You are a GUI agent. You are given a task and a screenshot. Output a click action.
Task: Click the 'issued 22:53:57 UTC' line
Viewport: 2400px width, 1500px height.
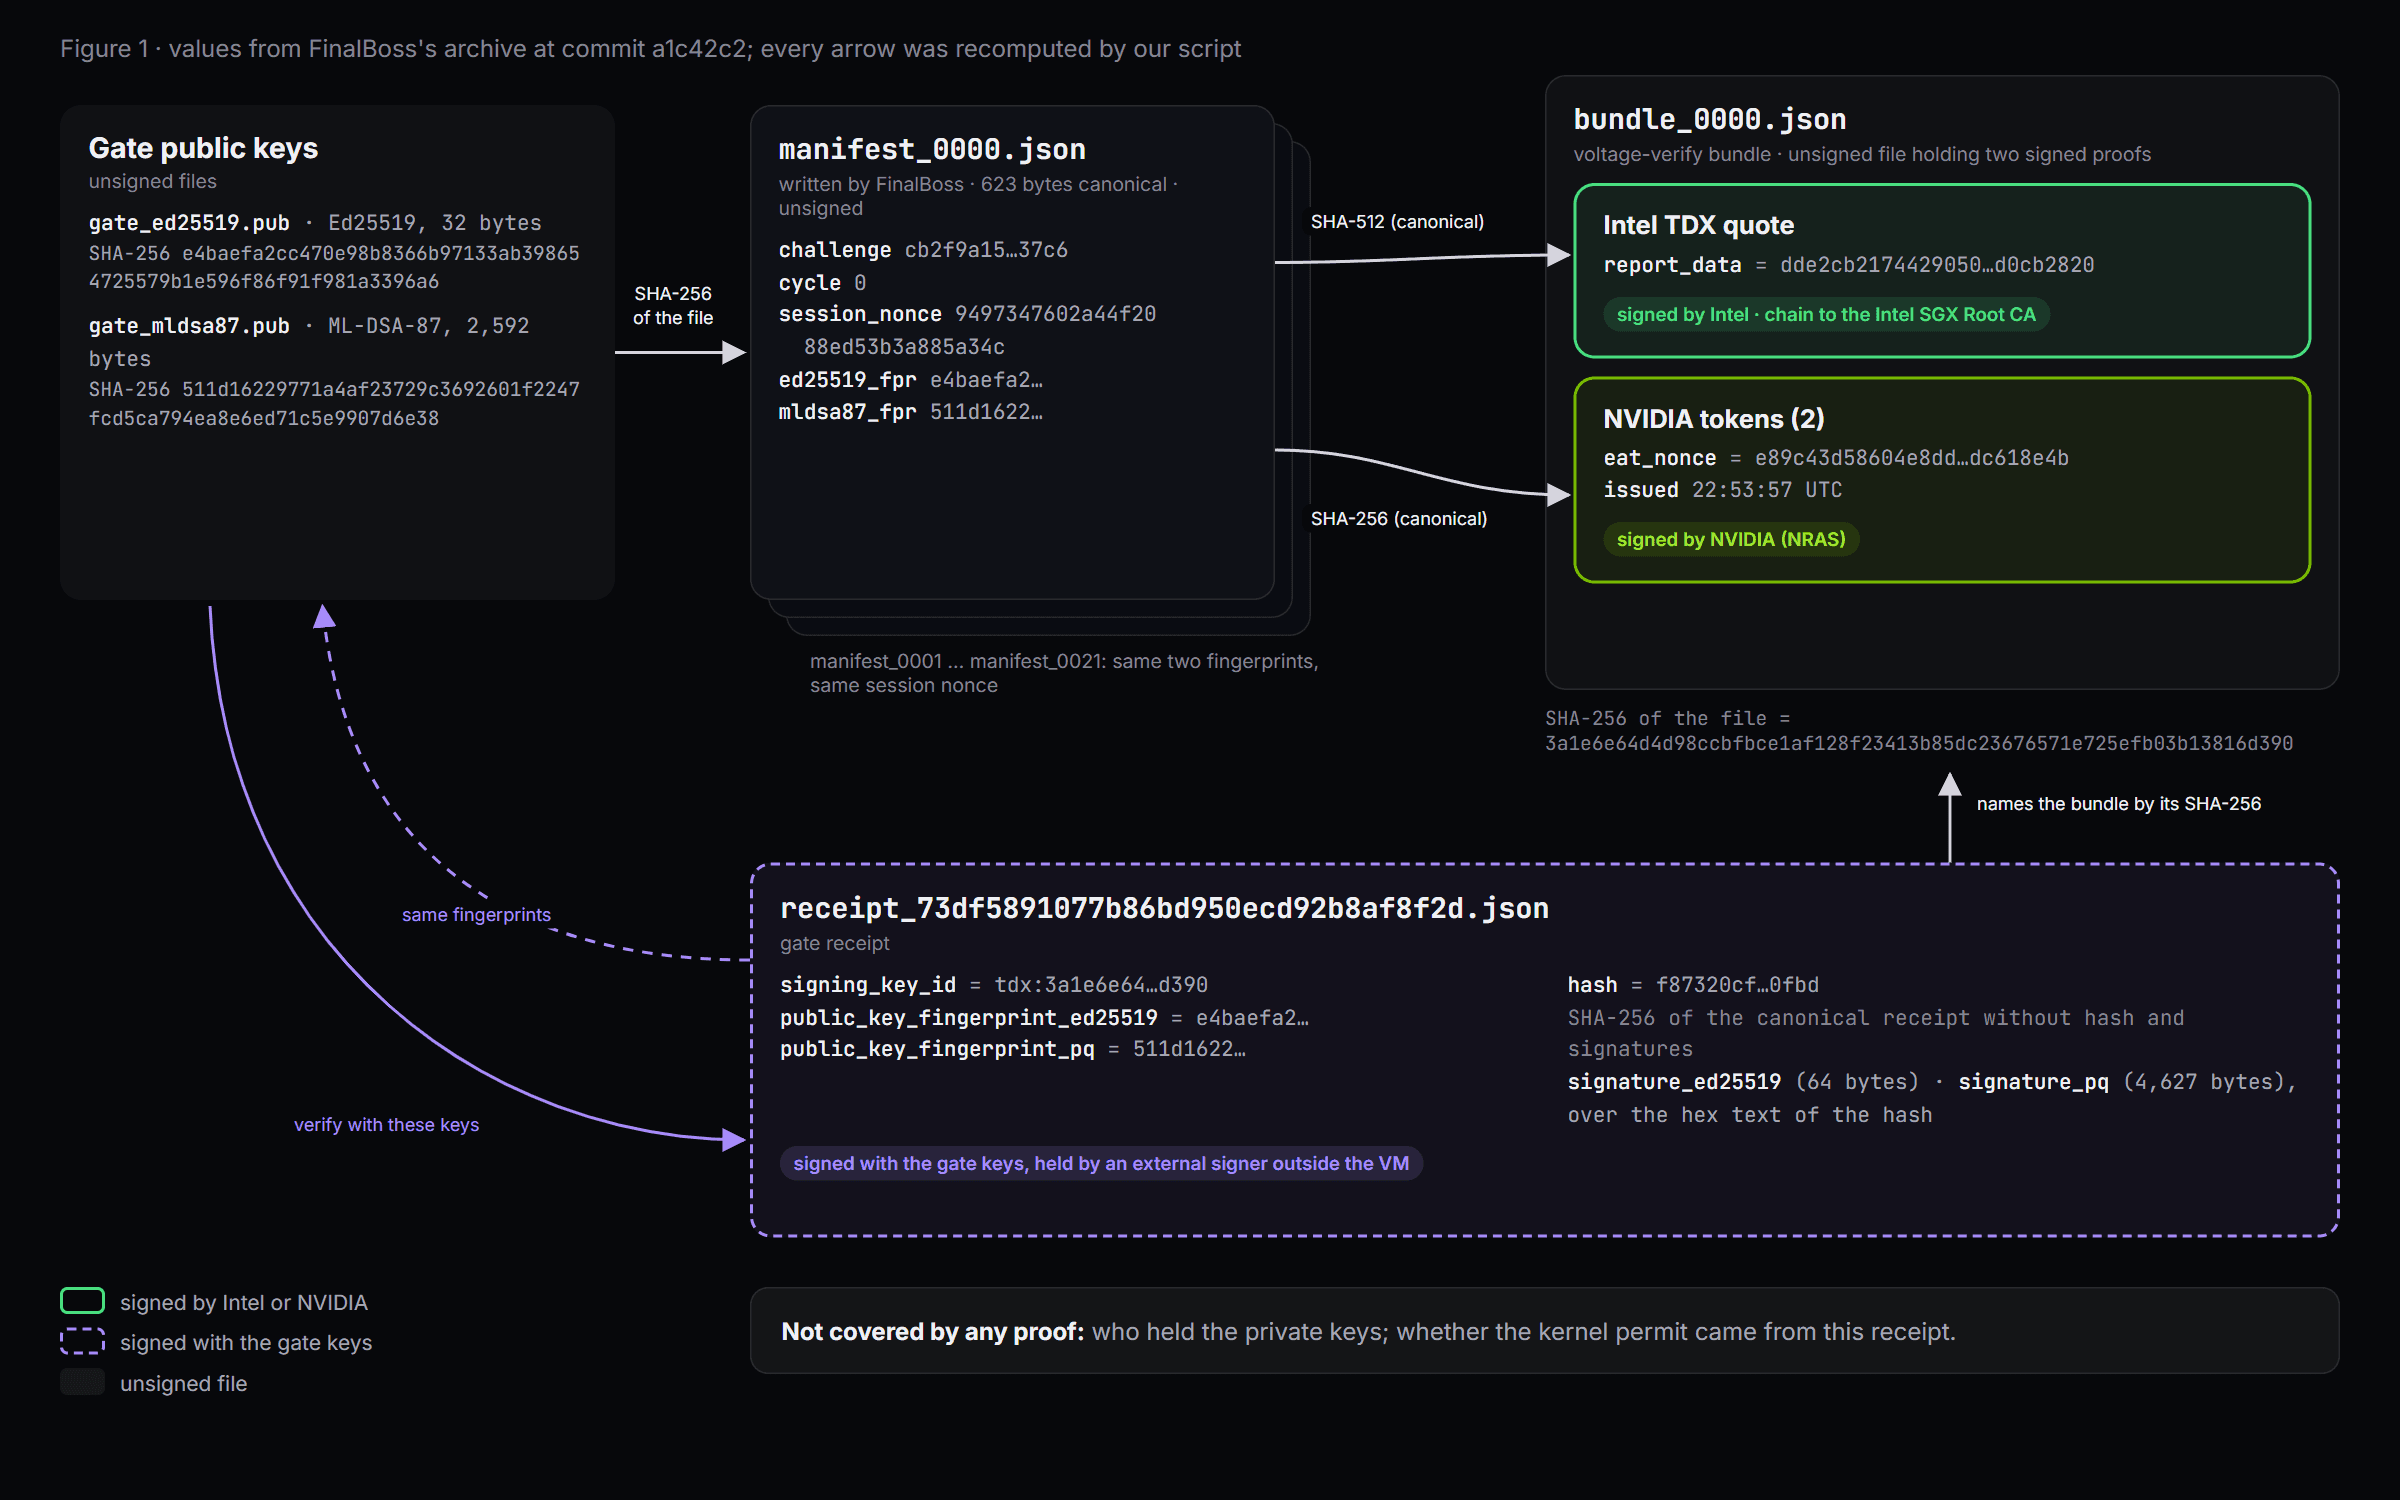1722,489
